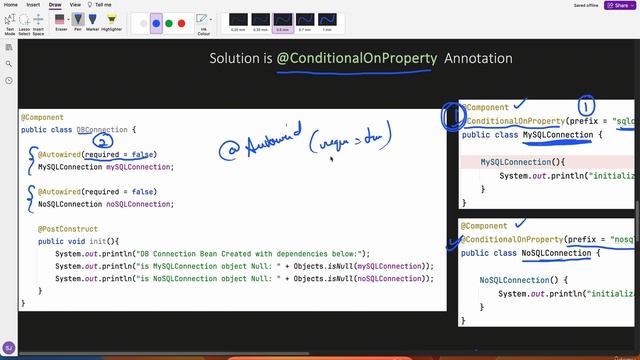Click the @PostConstruct annotation text
Viewport: 640px width, 360px height.
click(68, 229)
